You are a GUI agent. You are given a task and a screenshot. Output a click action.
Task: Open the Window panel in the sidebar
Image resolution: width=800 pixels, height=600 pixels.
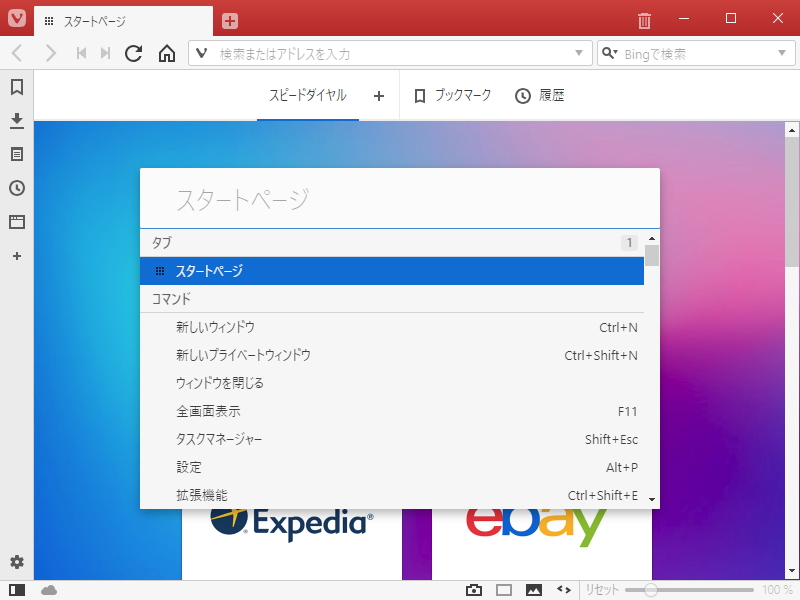pos(16,222)
